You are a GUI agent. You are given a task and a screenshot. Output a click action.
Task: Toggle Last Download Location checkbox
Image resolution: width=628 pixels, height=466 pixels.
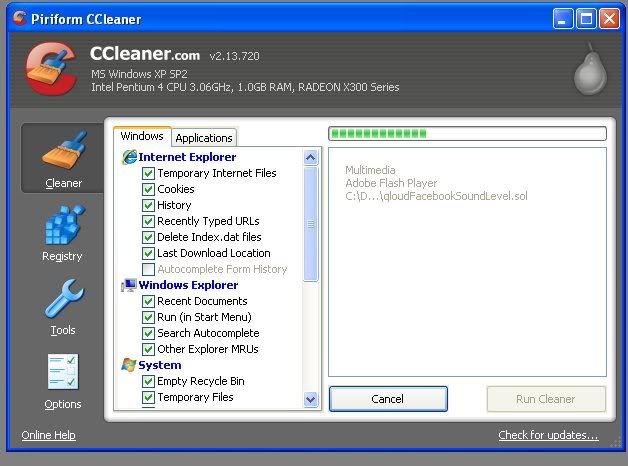pos(148,253)
